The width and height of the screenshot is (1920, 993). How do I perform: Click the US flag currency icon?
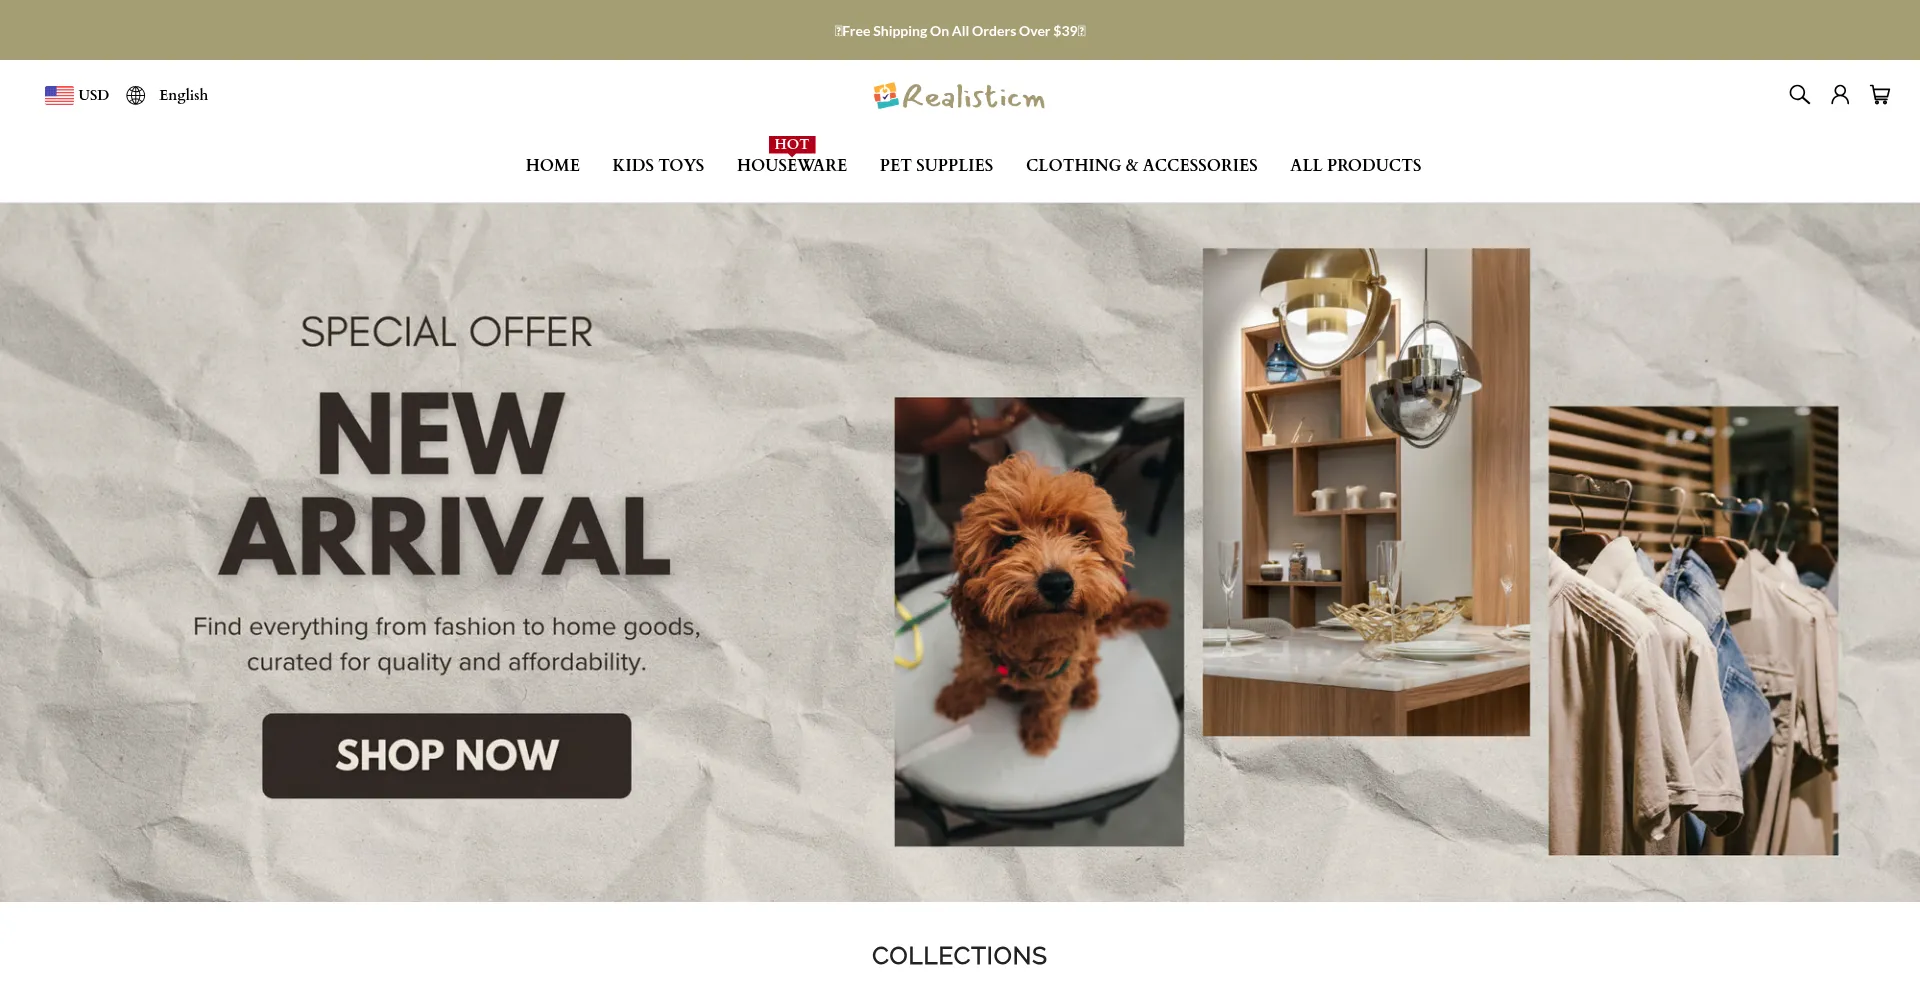click(59, 95)
